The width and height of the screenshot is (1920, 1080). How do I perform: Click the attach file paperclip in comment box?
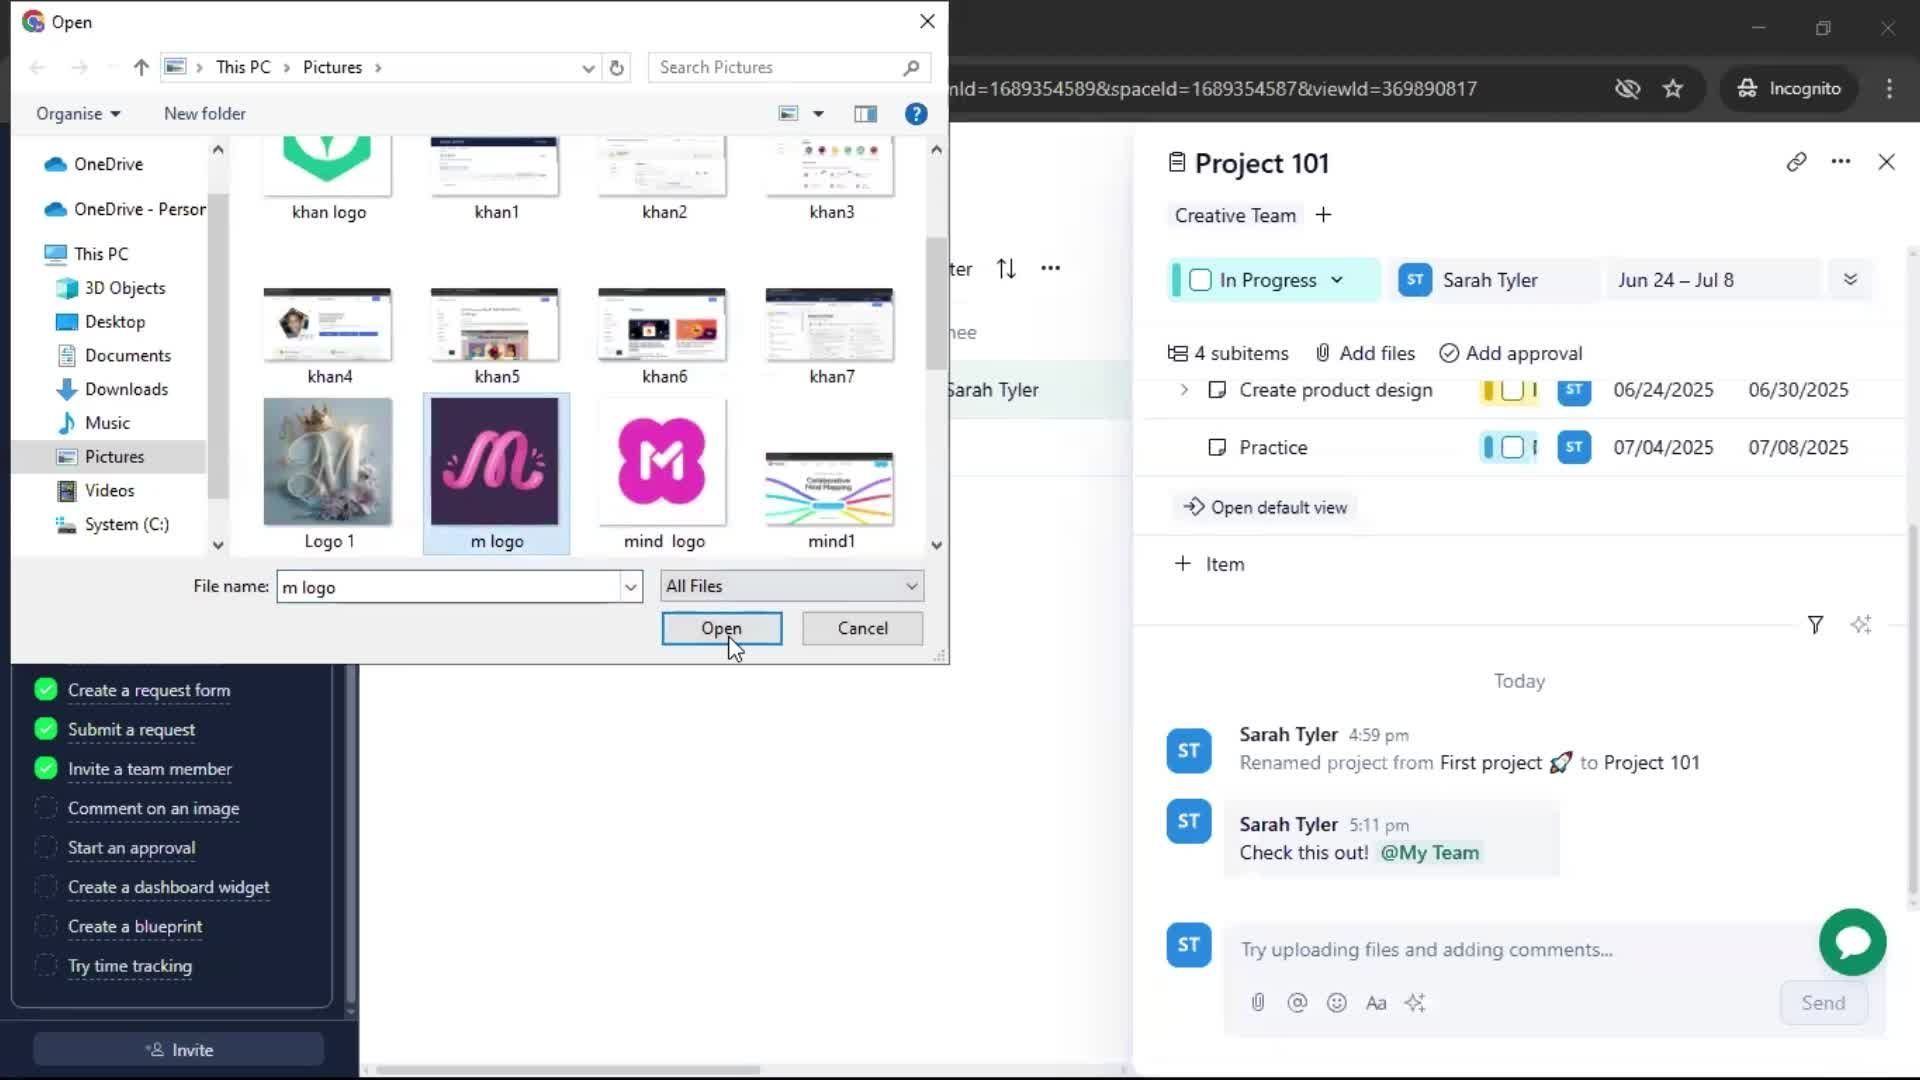click(x=1258, y=1002)
